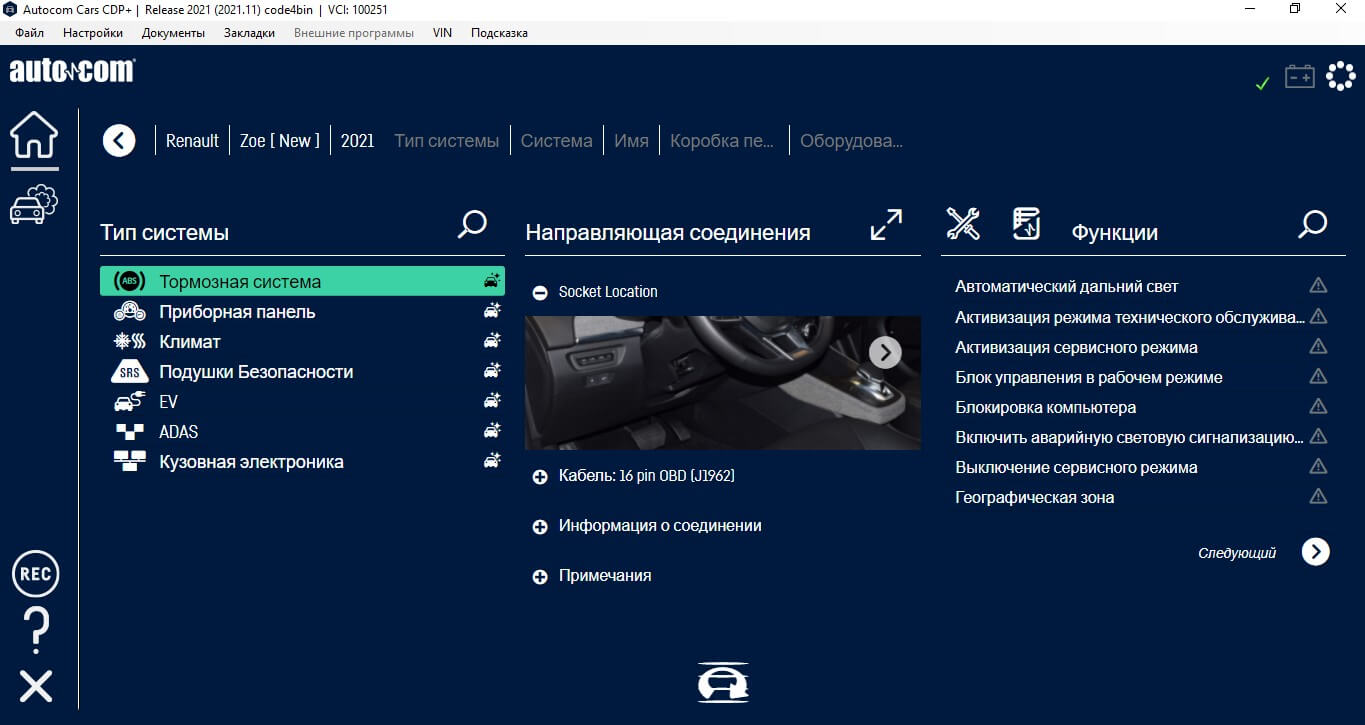This screenshot has height=725, width=1365.
Task: Open the Файл menu
Action: point(30,33)
